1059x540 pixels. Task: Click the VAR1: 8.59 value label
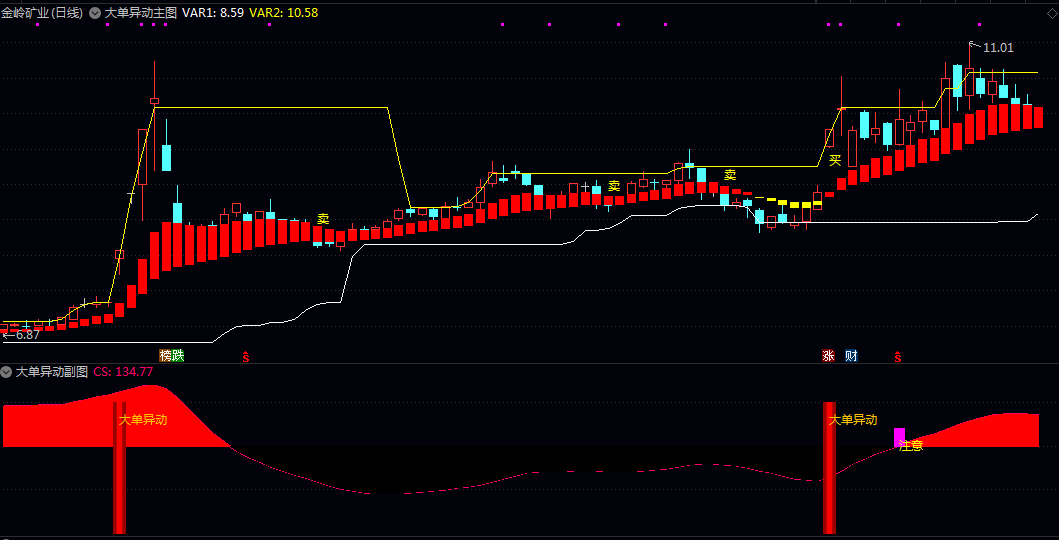pyautogui.click(x=213, y=12)
